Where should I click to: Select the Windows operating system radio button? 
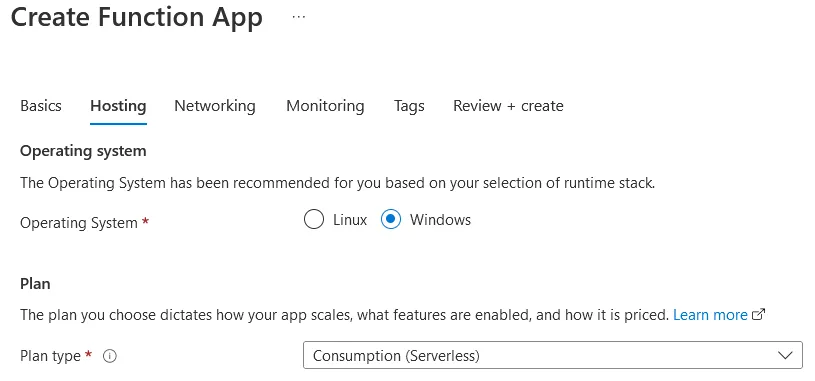391,219
